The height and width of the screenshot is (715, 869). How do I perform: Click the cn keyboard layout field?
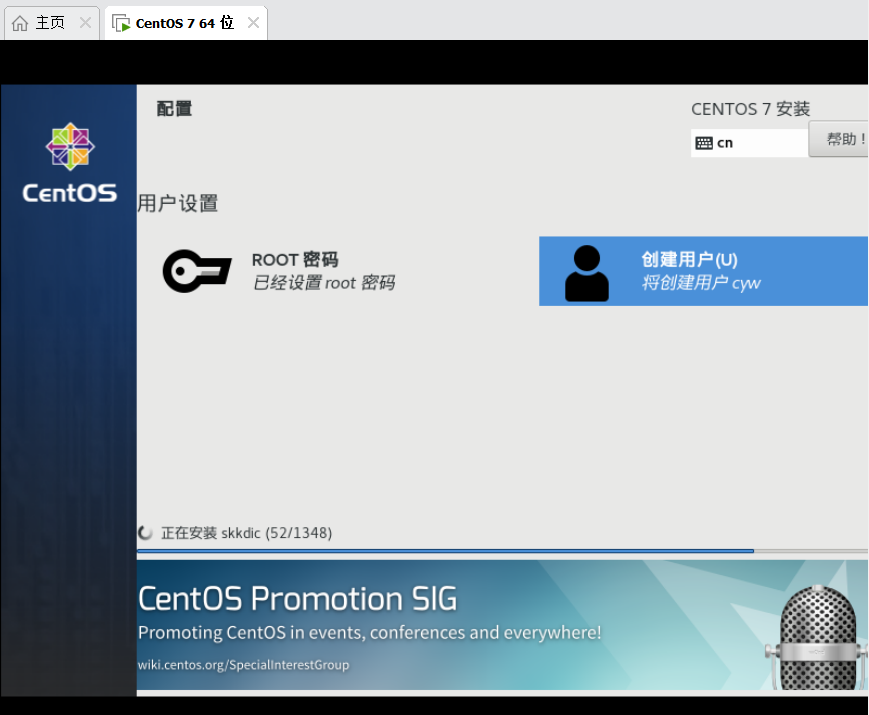749,143
